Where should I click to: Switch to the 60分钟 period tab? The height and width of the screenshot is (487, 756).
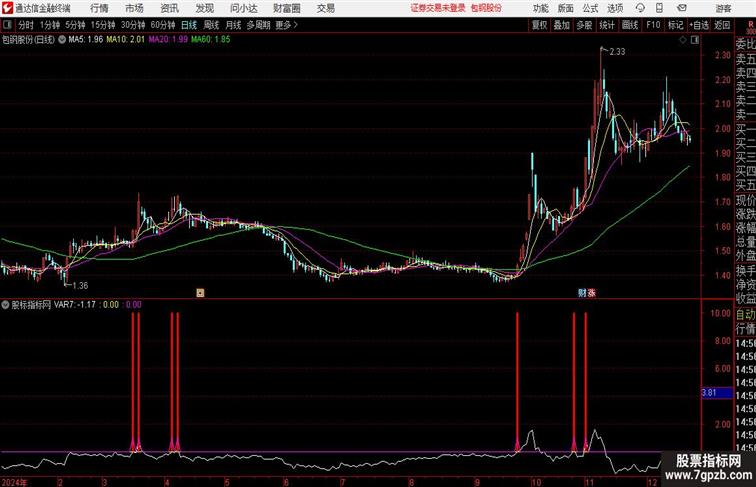pos(163,25)
